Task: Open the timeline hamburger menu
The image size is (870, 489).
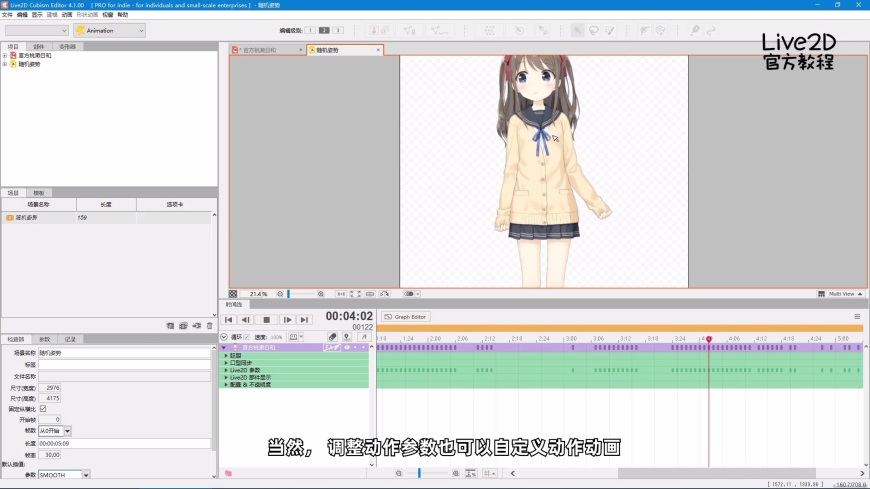Action: (x=857, y=317)
